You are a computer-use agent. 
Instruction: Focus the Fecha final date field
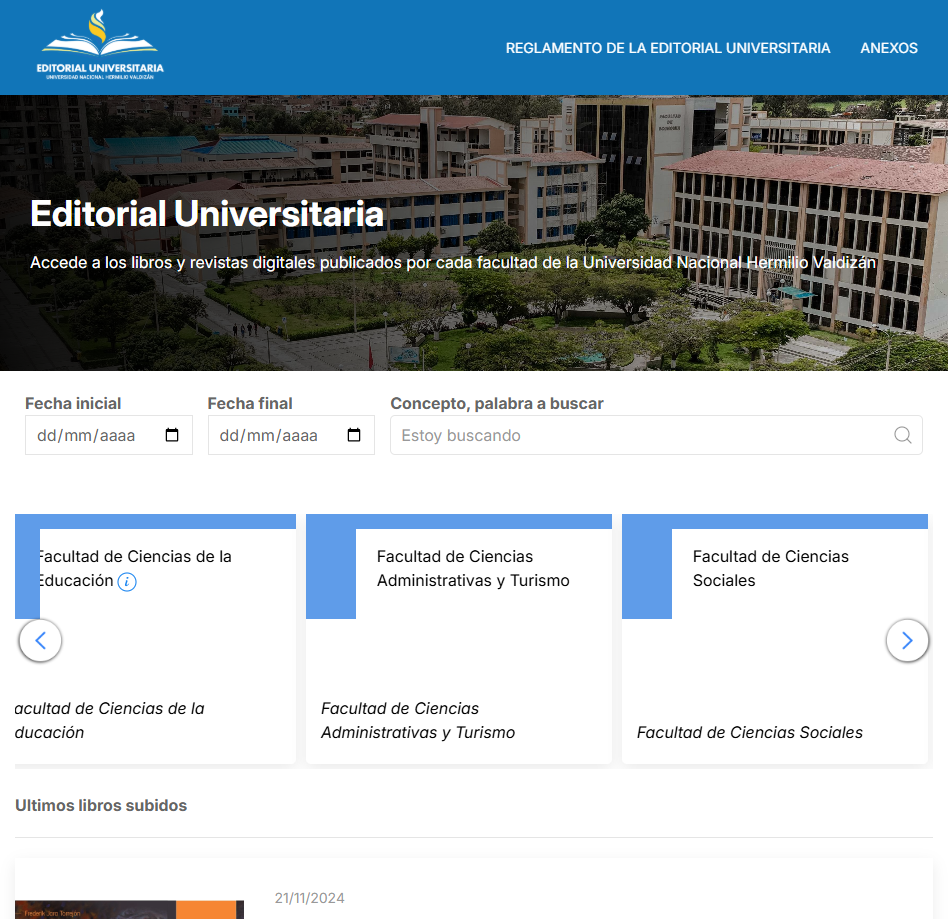(x=272, y=436)
